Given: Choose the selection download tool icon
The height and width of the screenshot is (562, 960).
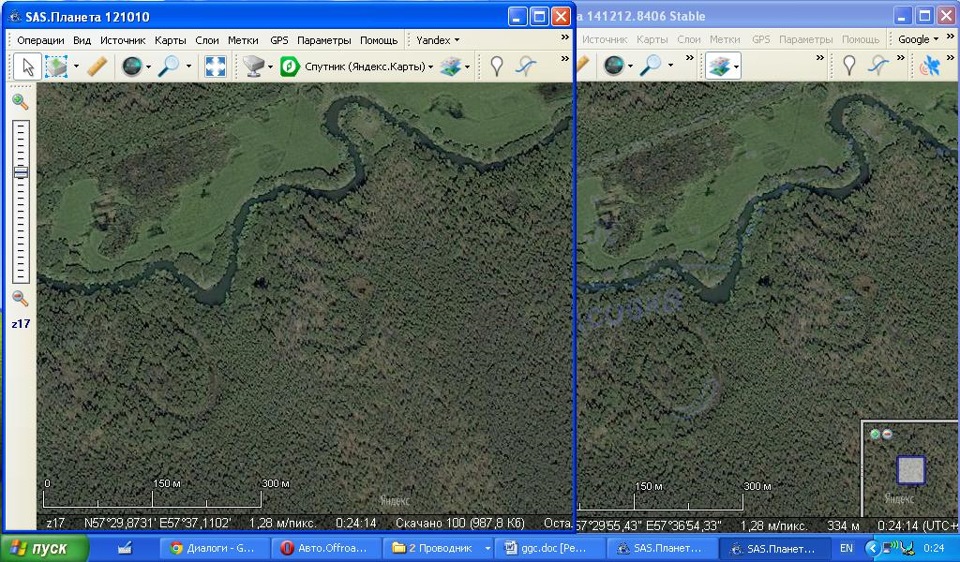Looking at the screenshot, I should [x=56, y=66].
